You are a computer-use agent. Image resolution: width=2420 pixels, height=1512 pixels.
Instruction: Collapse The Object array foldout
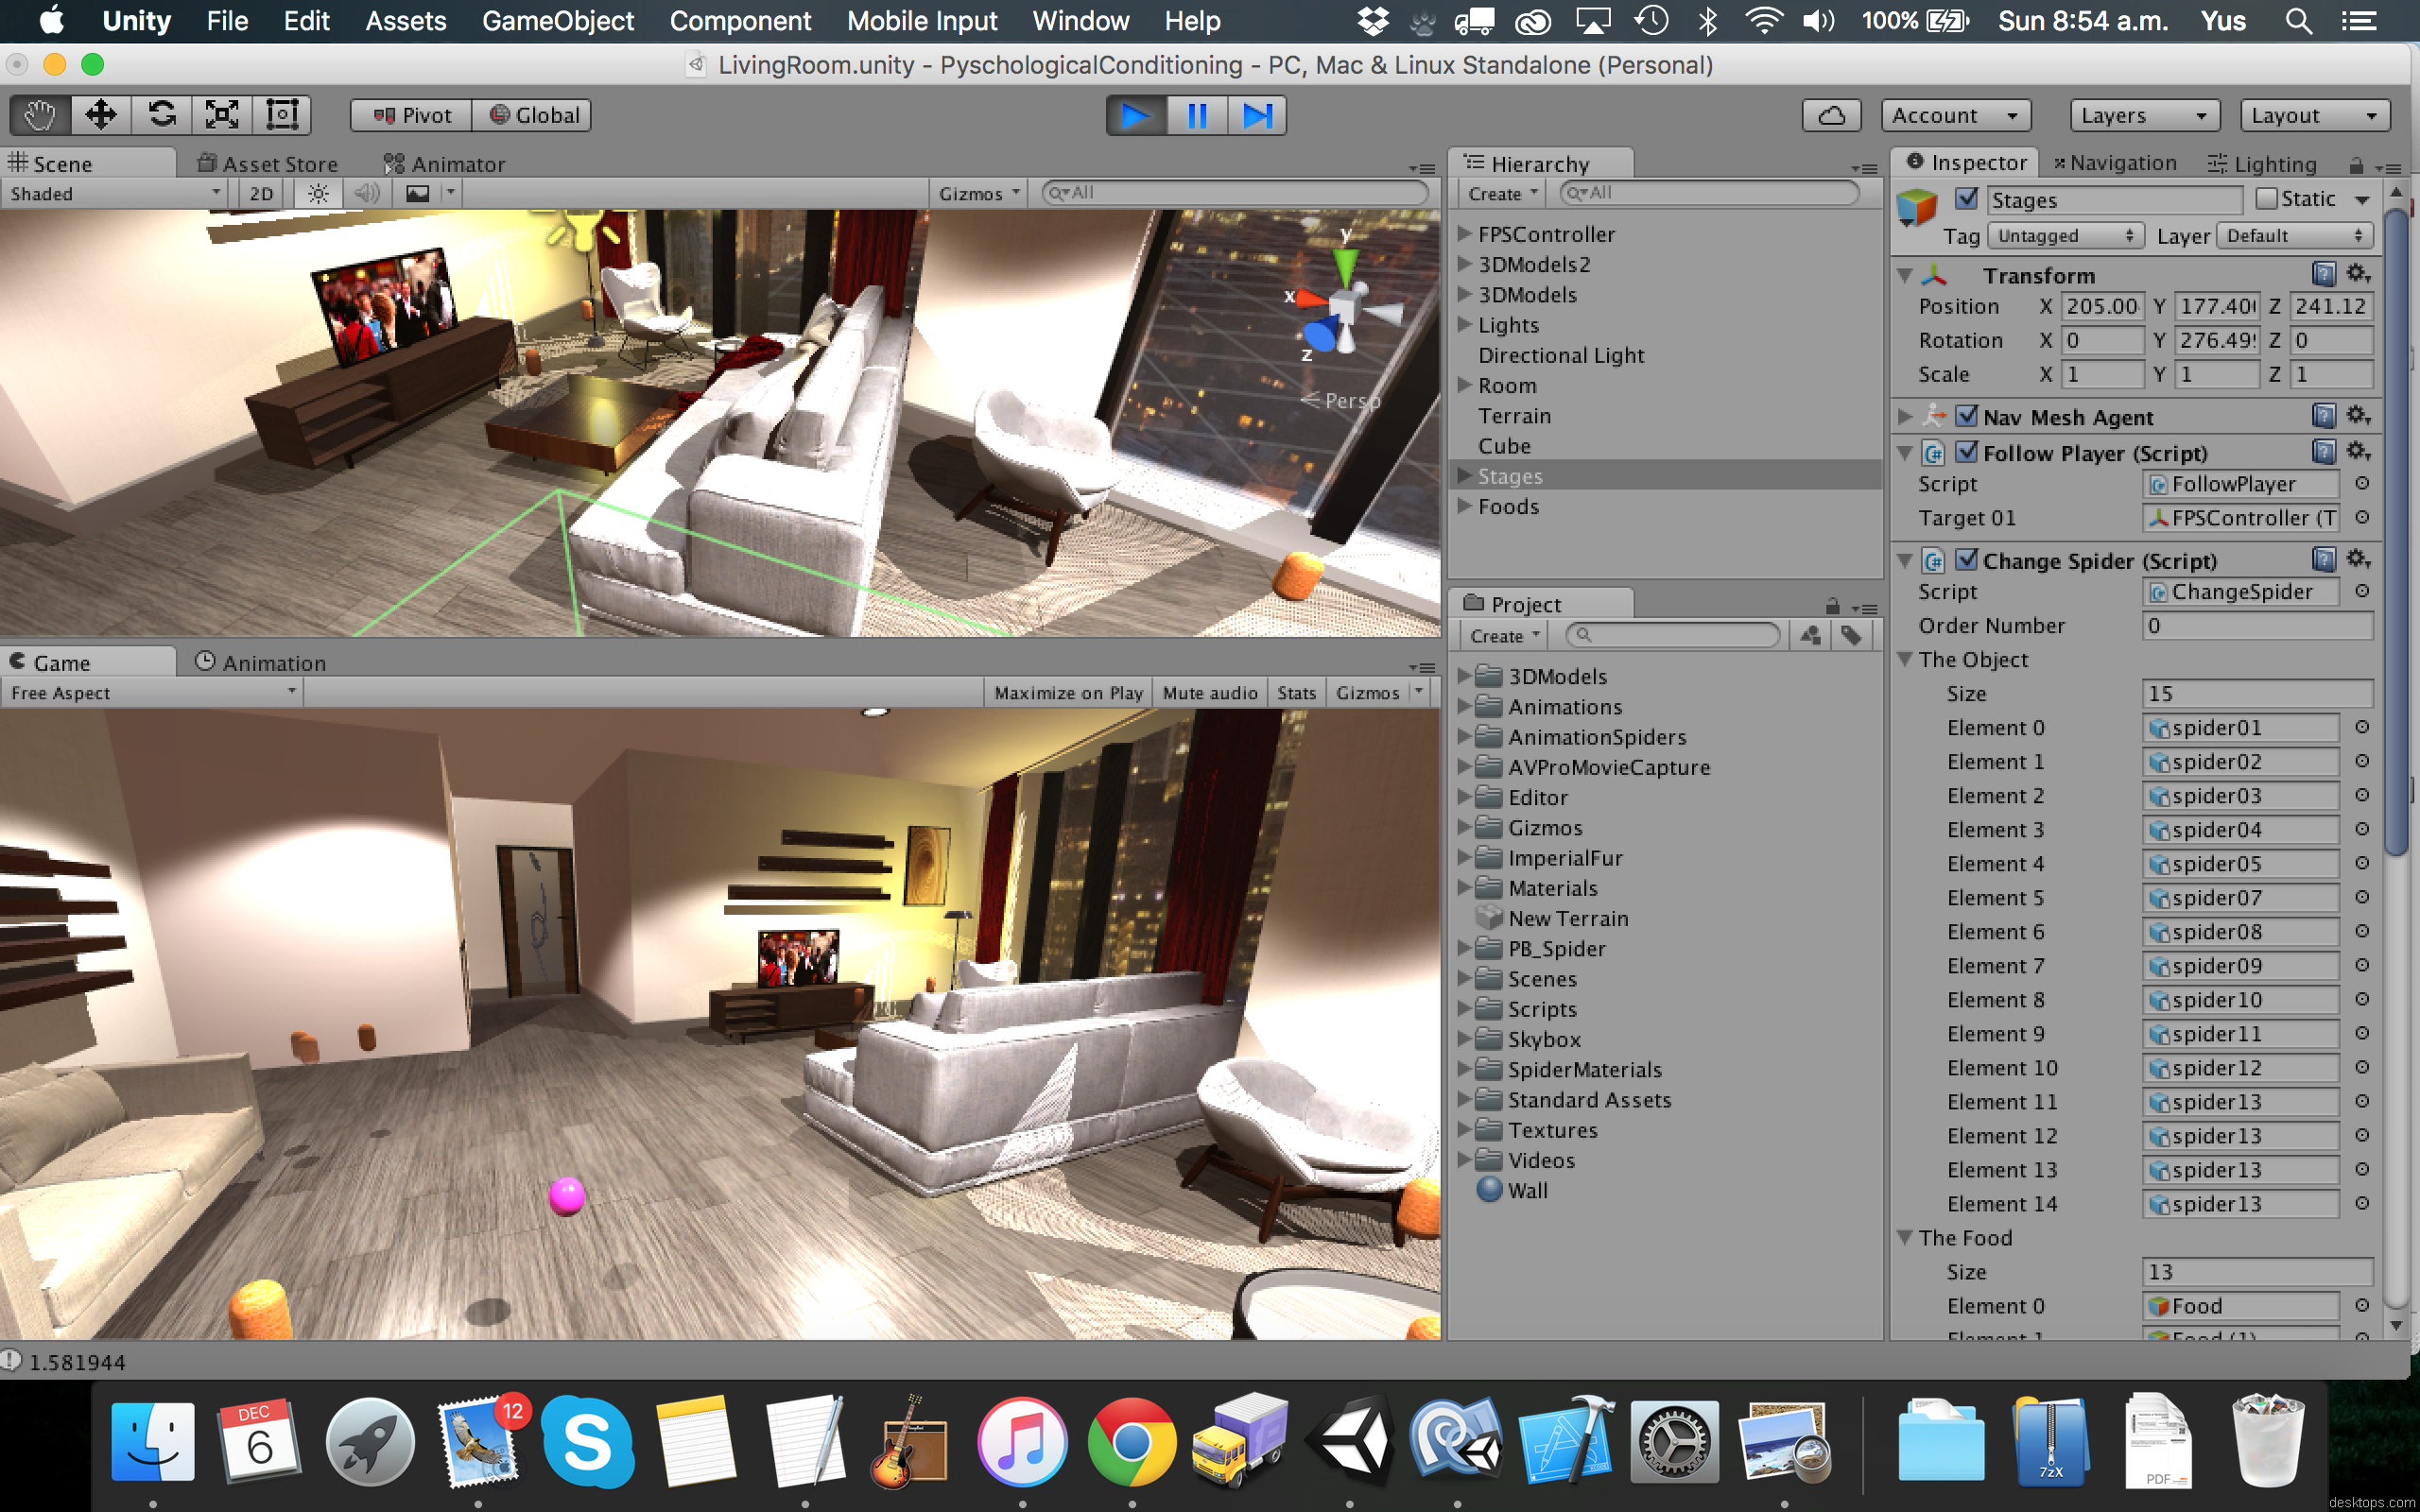tap(1906, 659)
